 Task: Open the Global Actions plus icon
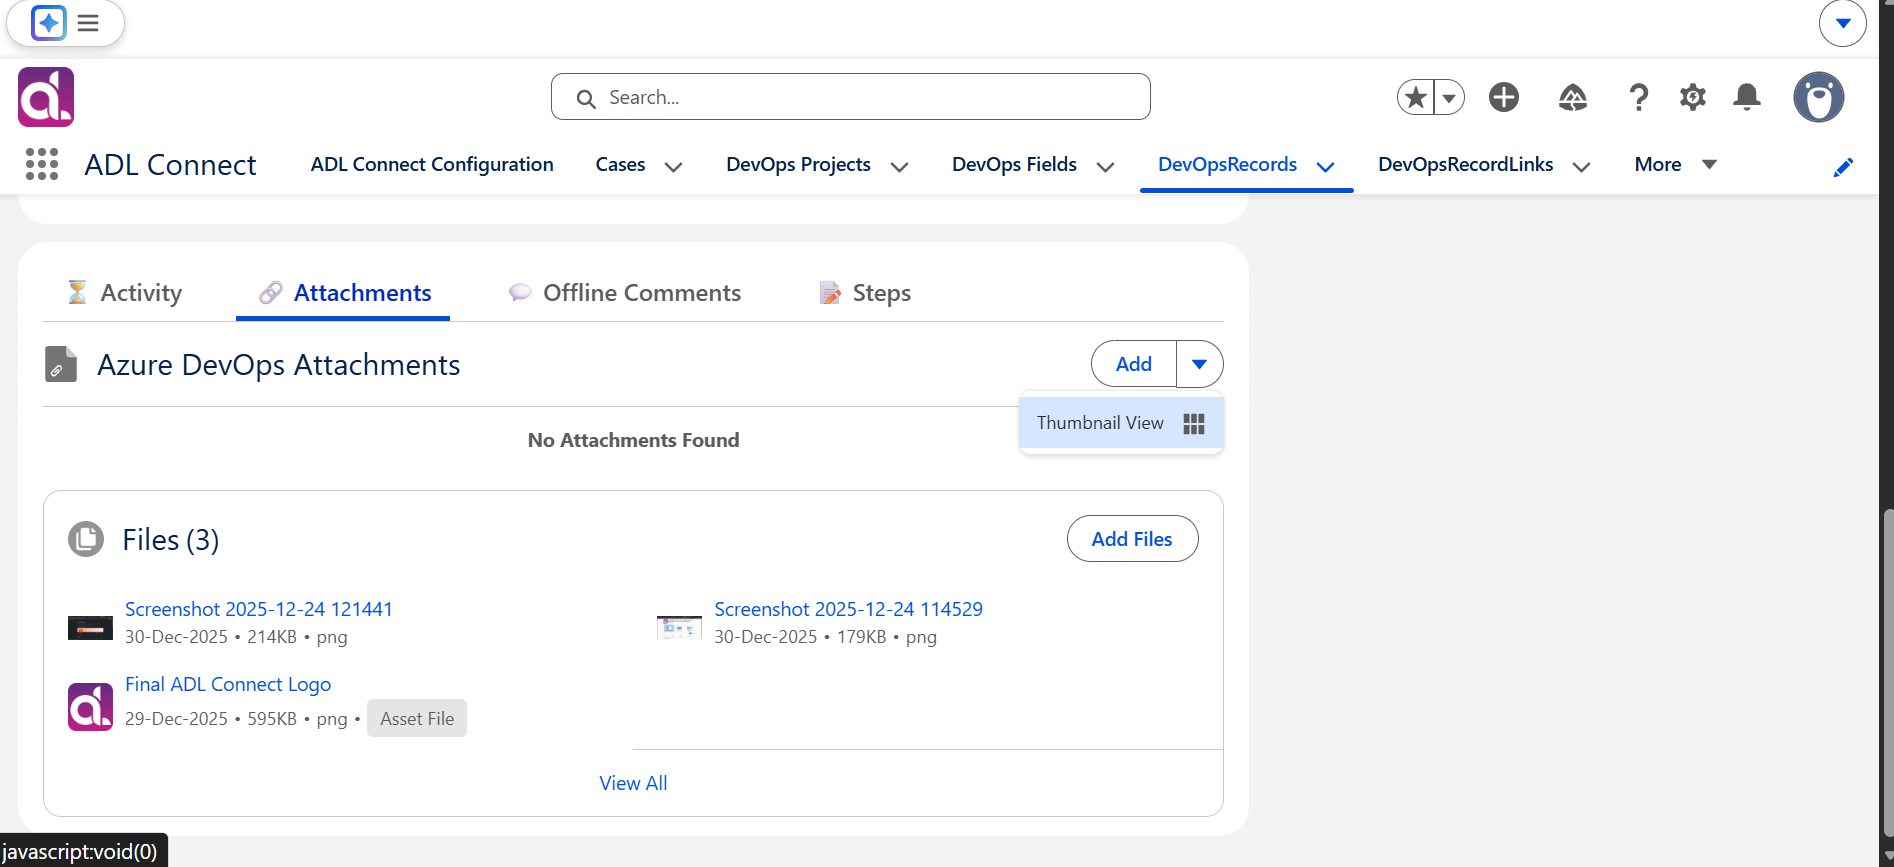1504,97
